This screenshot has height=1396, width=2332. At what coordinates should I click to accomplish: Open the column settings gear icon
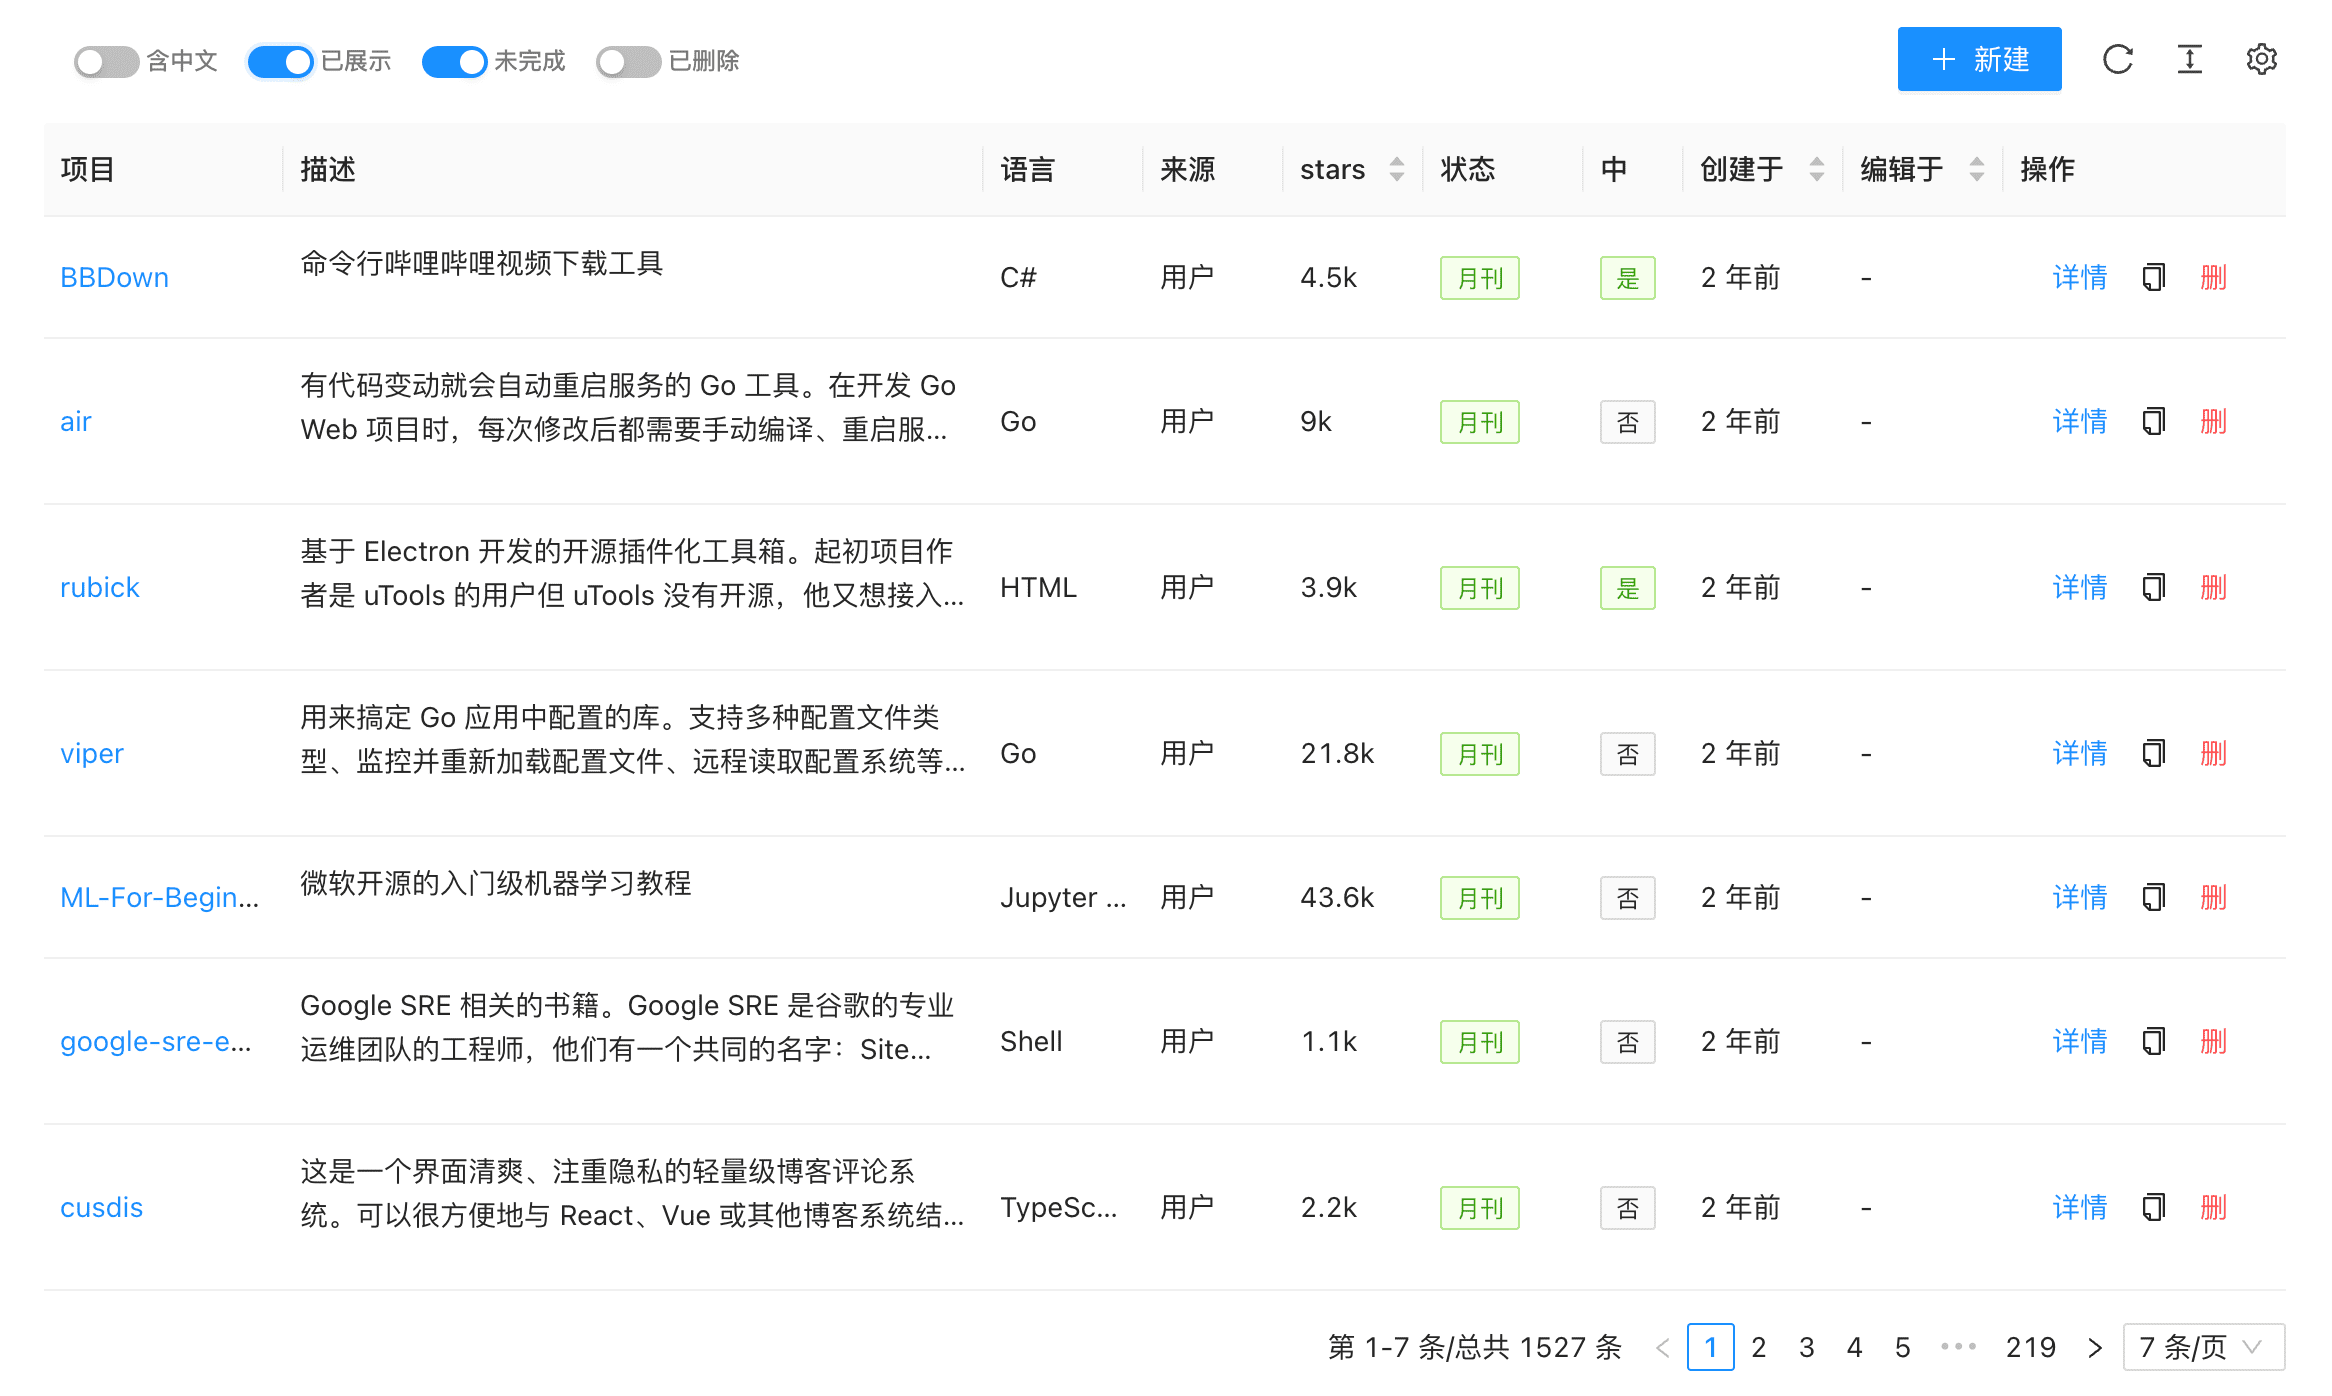pyautogui.click(x=2261, y=60)
